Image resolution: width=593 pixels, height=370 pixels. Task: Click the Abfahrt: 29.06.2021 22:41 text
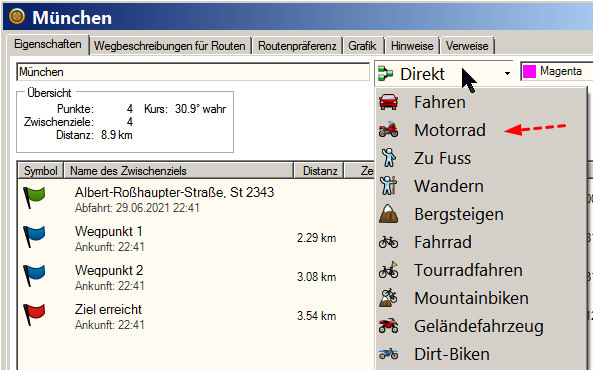coord(137,208)
